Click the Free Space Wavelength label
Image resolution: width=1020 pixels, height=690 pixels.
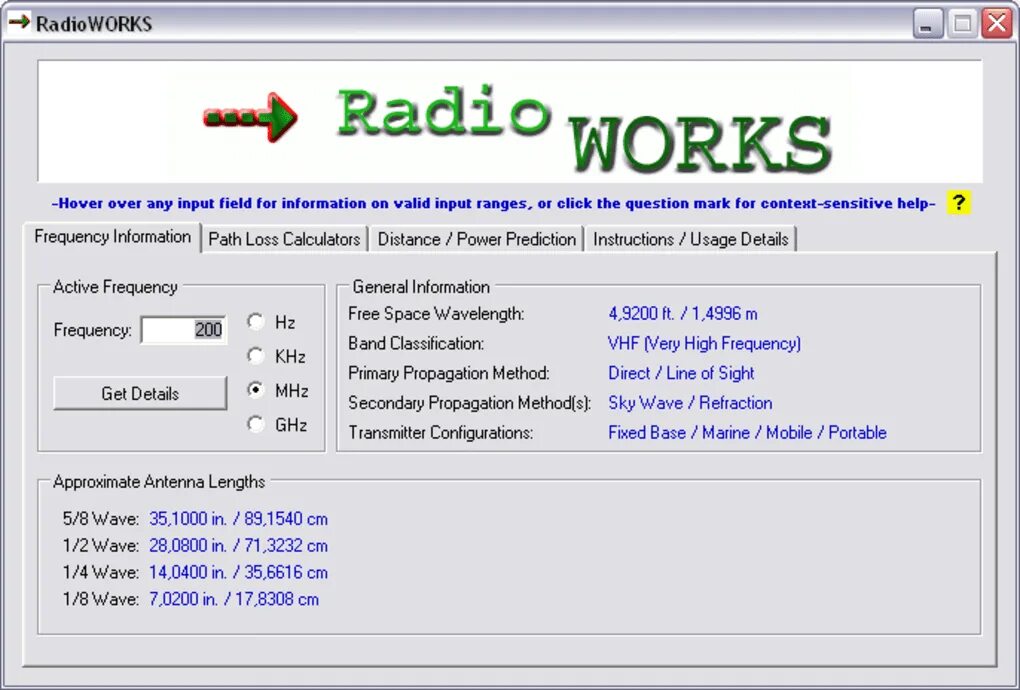pos(436,314)
